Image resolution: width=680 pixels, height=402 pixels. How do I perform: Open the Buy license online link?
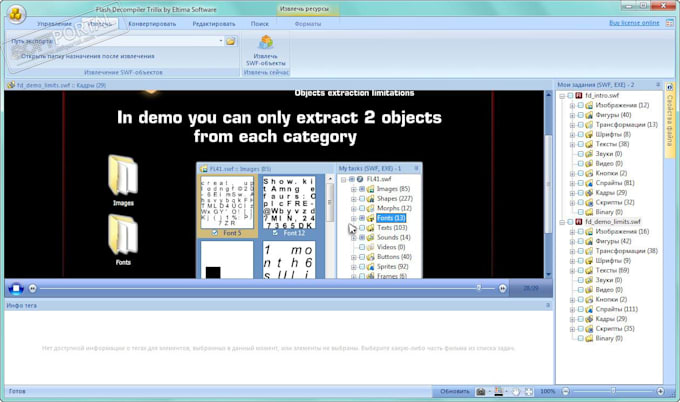pyautogui.click(x=634, y=23)
